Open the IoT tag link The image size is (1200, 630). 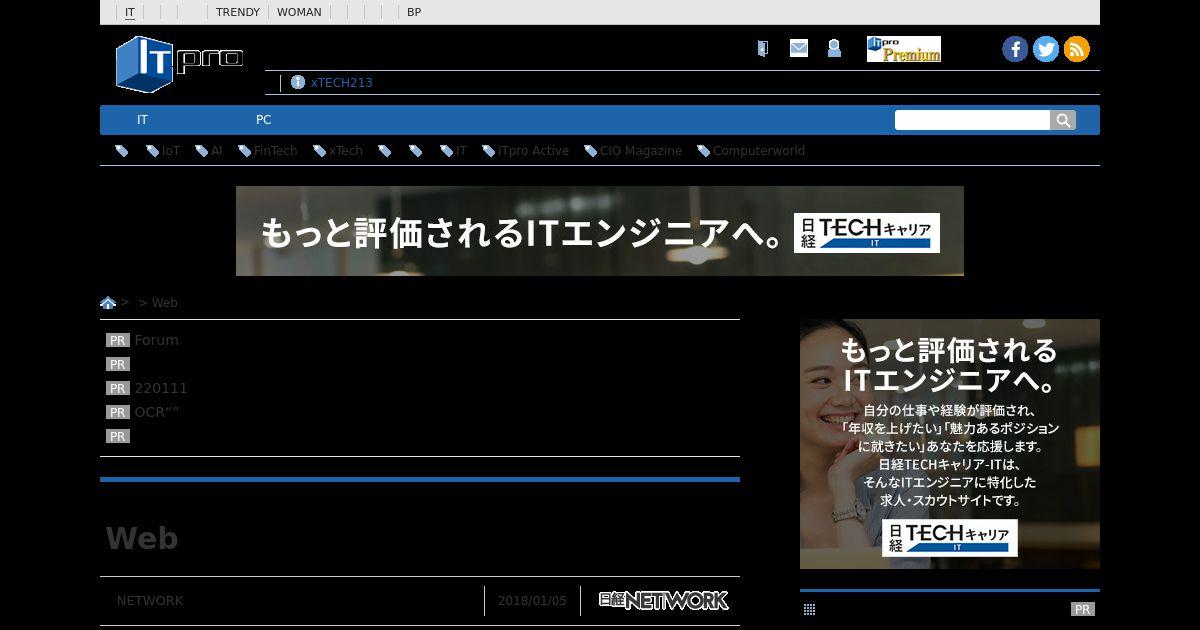172,151
